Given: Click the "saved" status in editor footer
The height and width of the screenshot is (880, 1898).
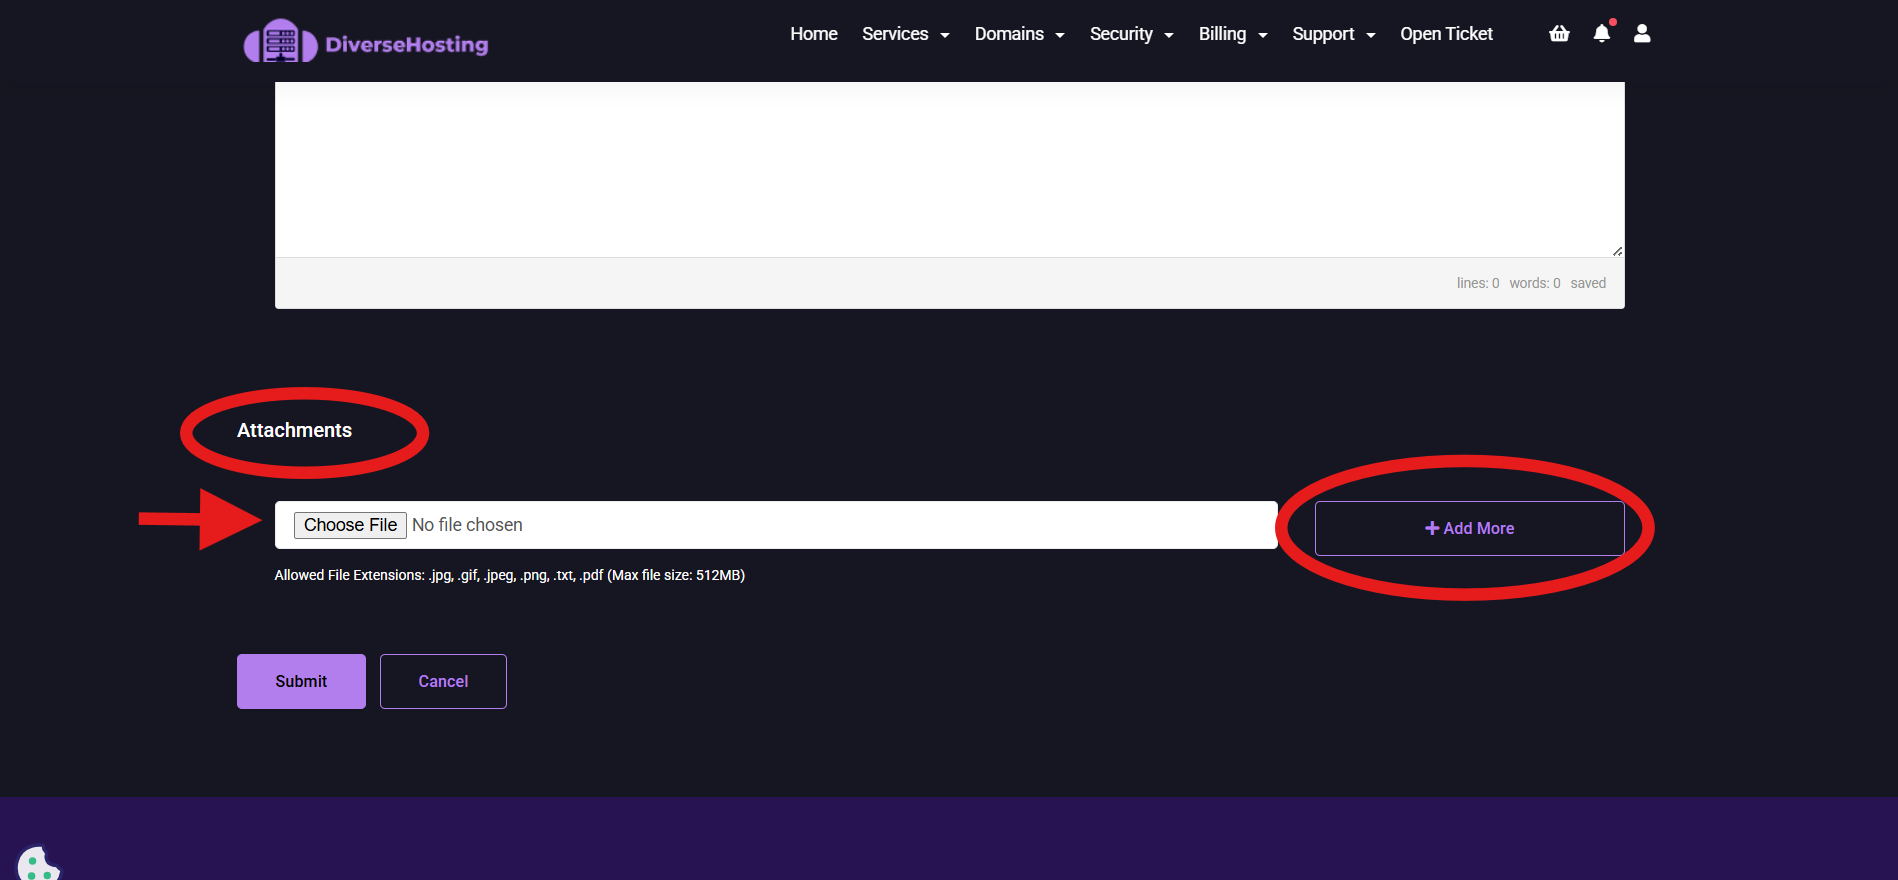Looking at the screenshot, I should coord(1587,283).
